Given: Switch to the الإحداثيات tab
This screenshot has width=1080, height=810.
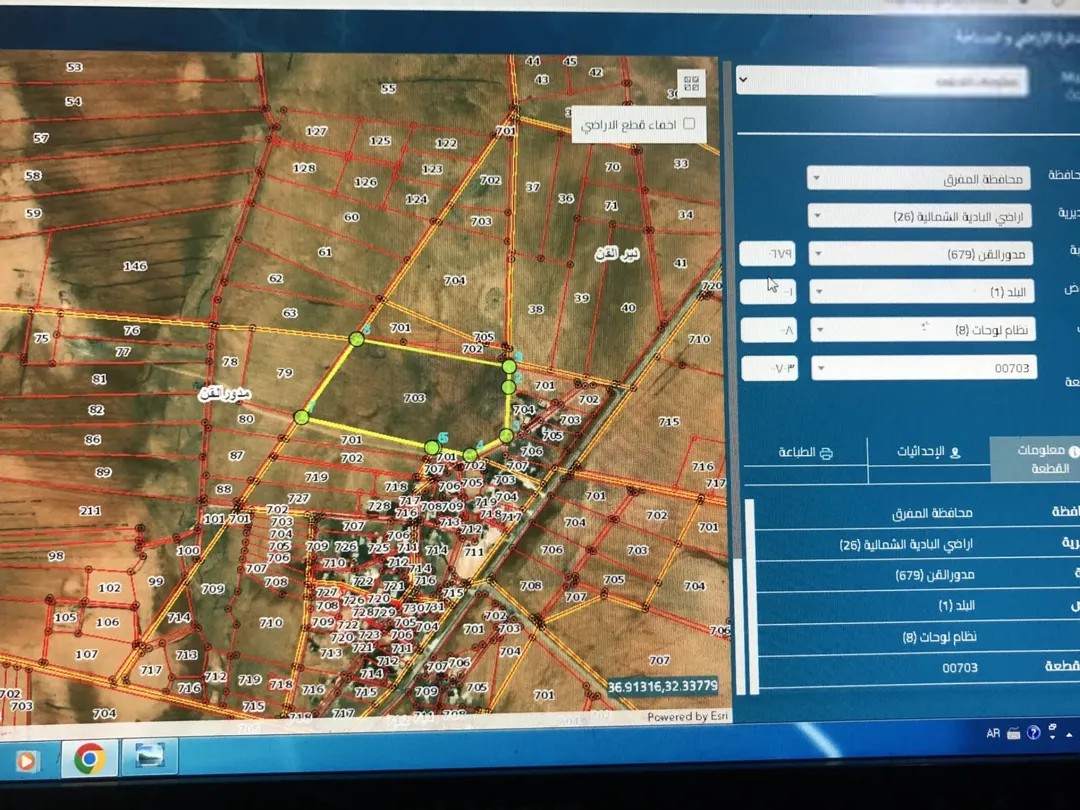Looking at the screenshot, I should (928, 453).
